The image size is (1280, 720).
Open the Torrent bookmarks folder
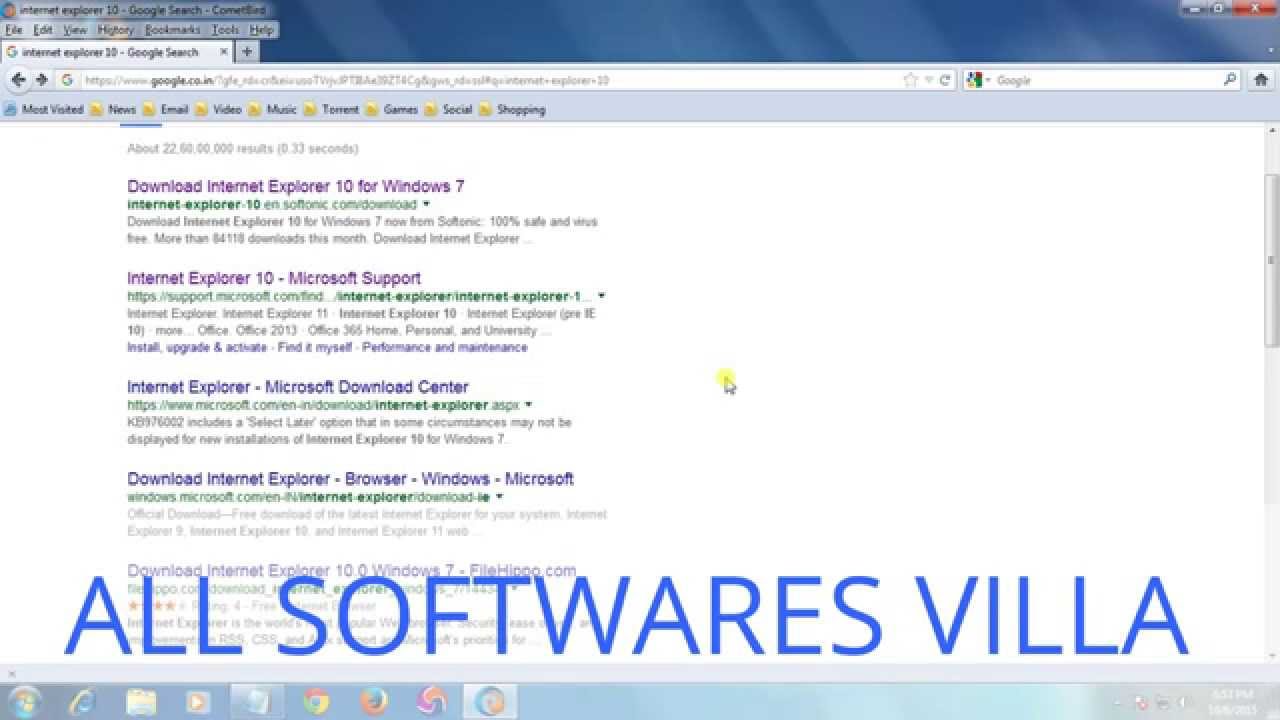(332, 109)
